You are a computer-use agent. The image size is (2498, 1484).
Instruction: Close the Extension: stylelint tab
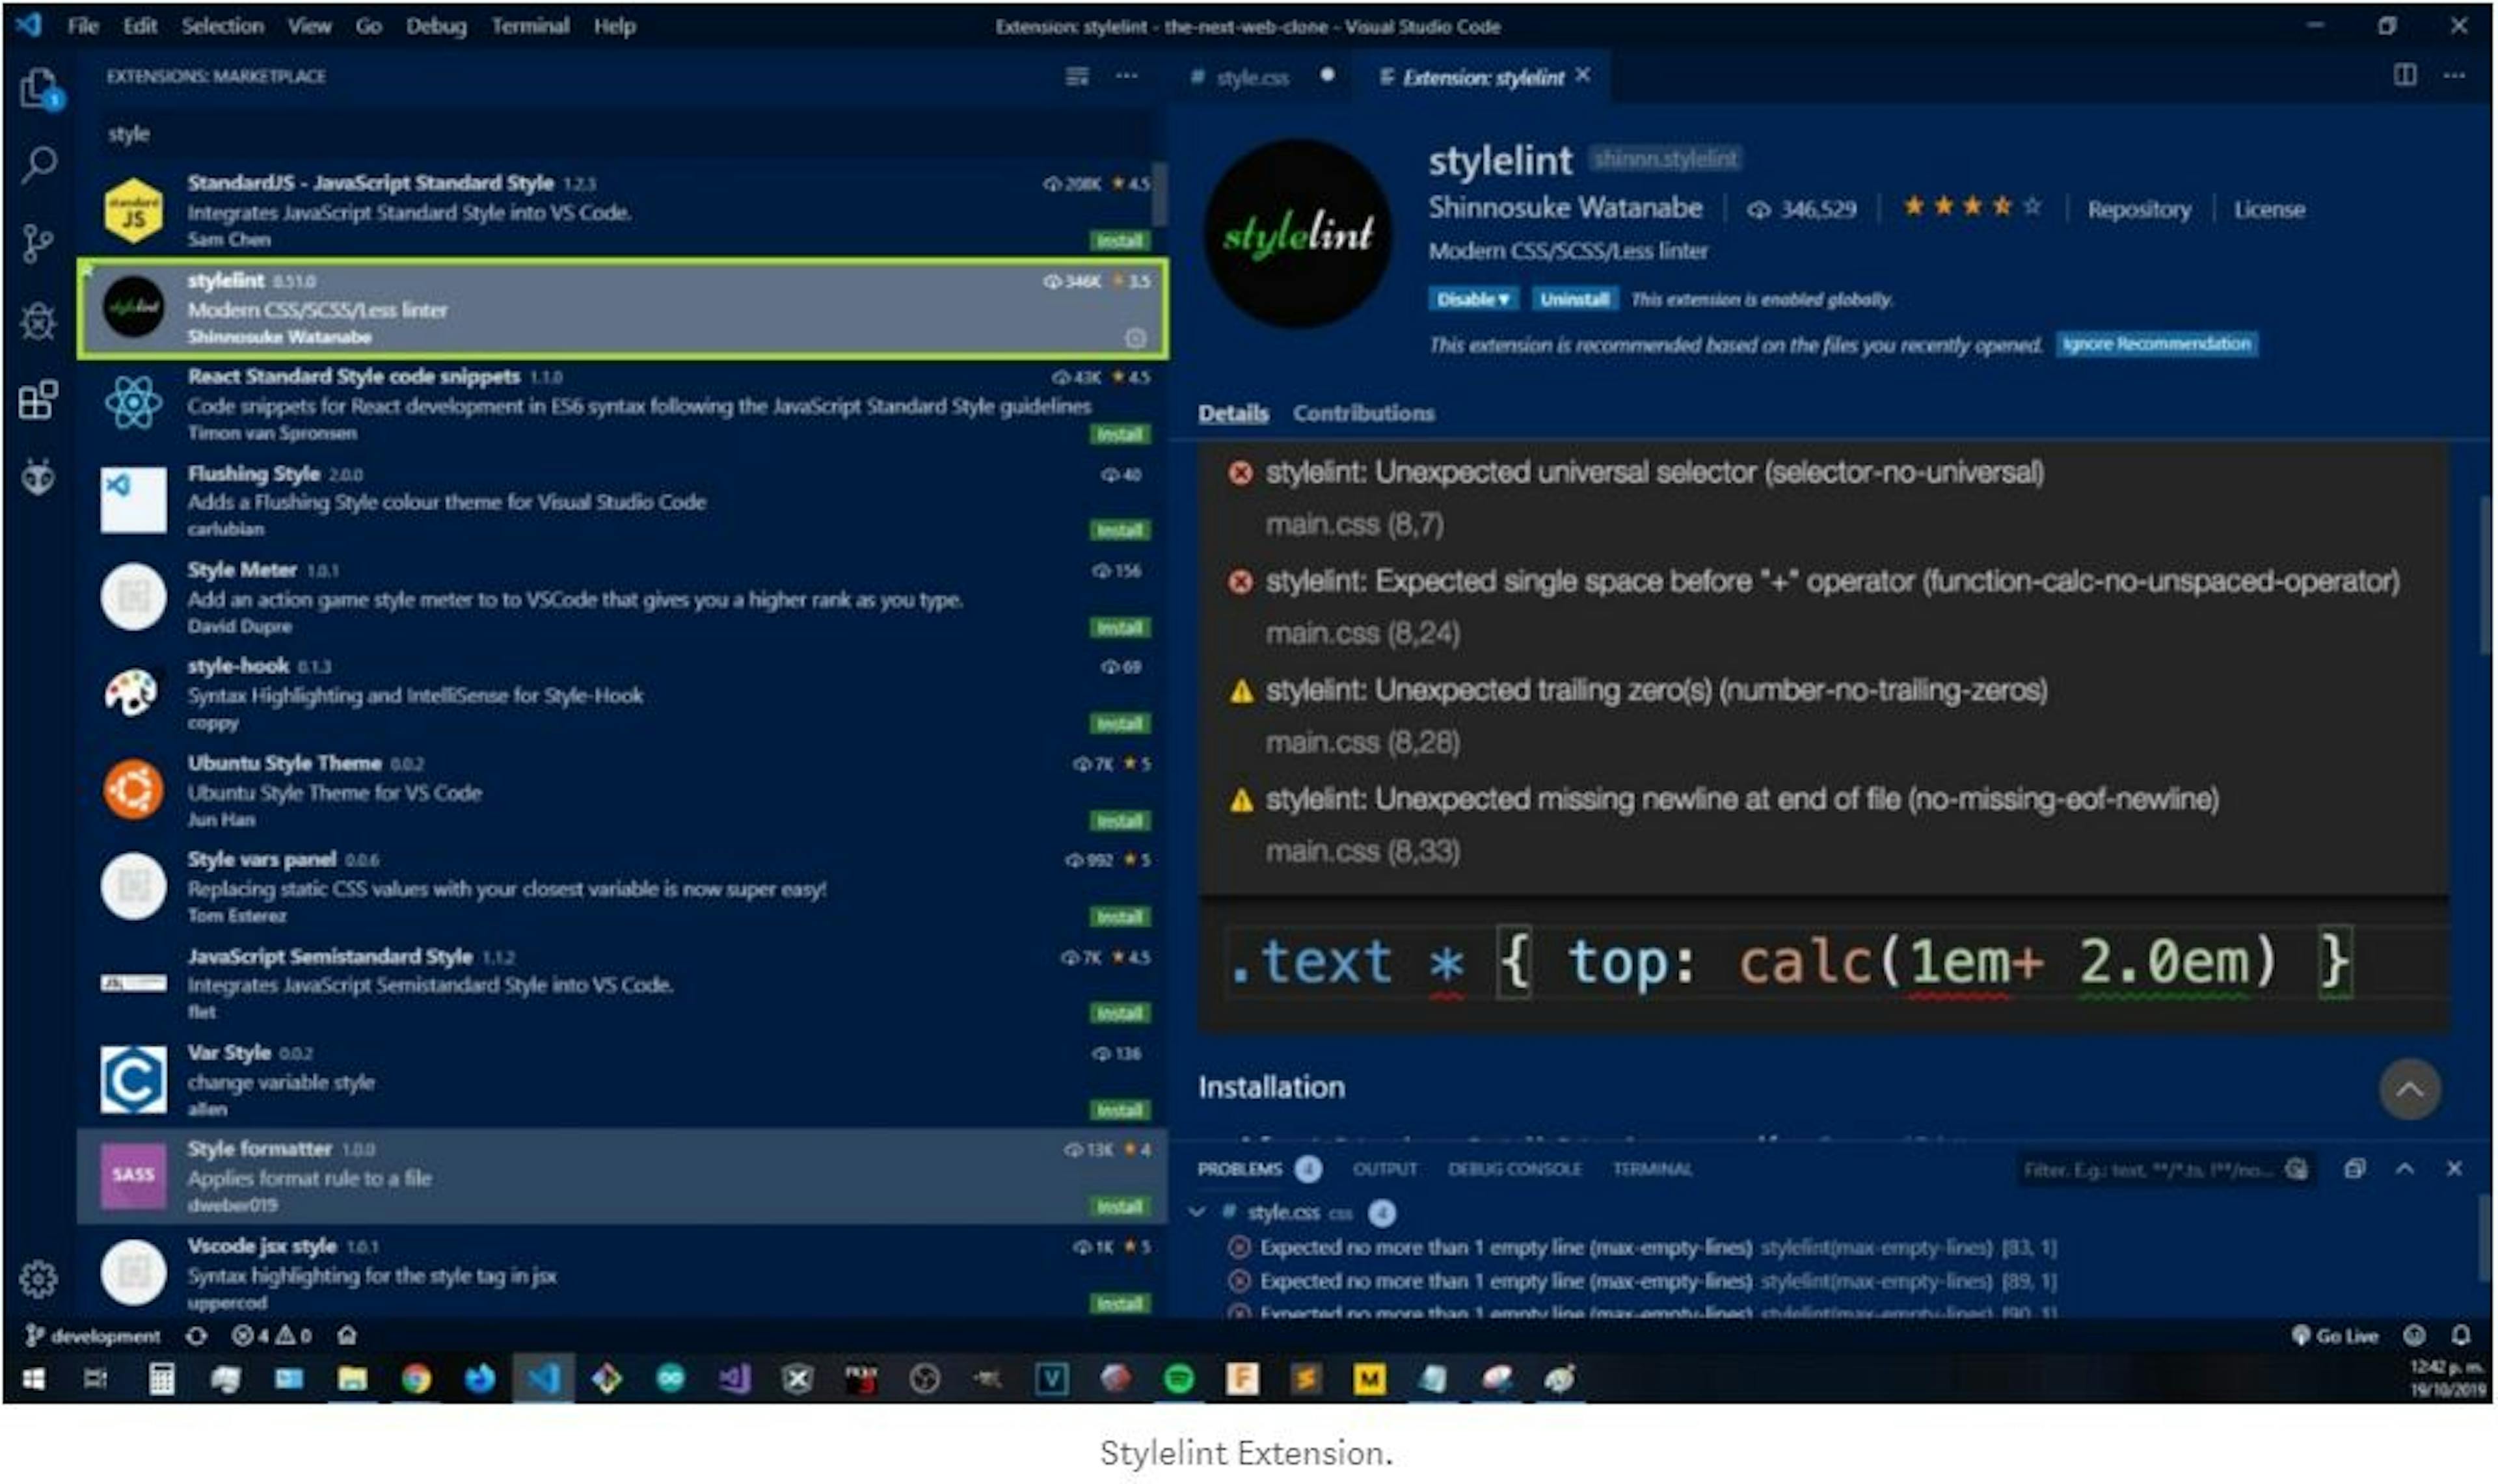point(1583,75)
